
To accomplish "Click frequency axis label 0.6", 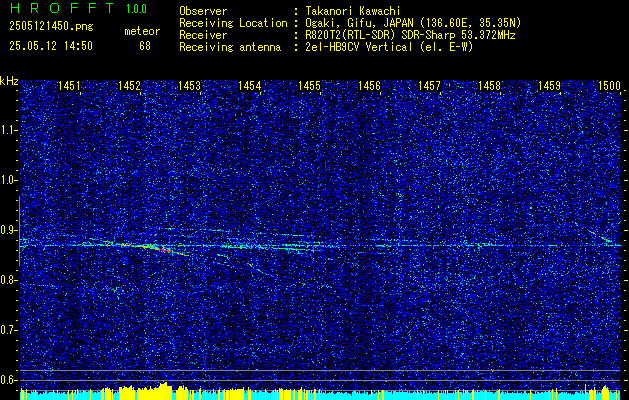I will click(9, 380).
